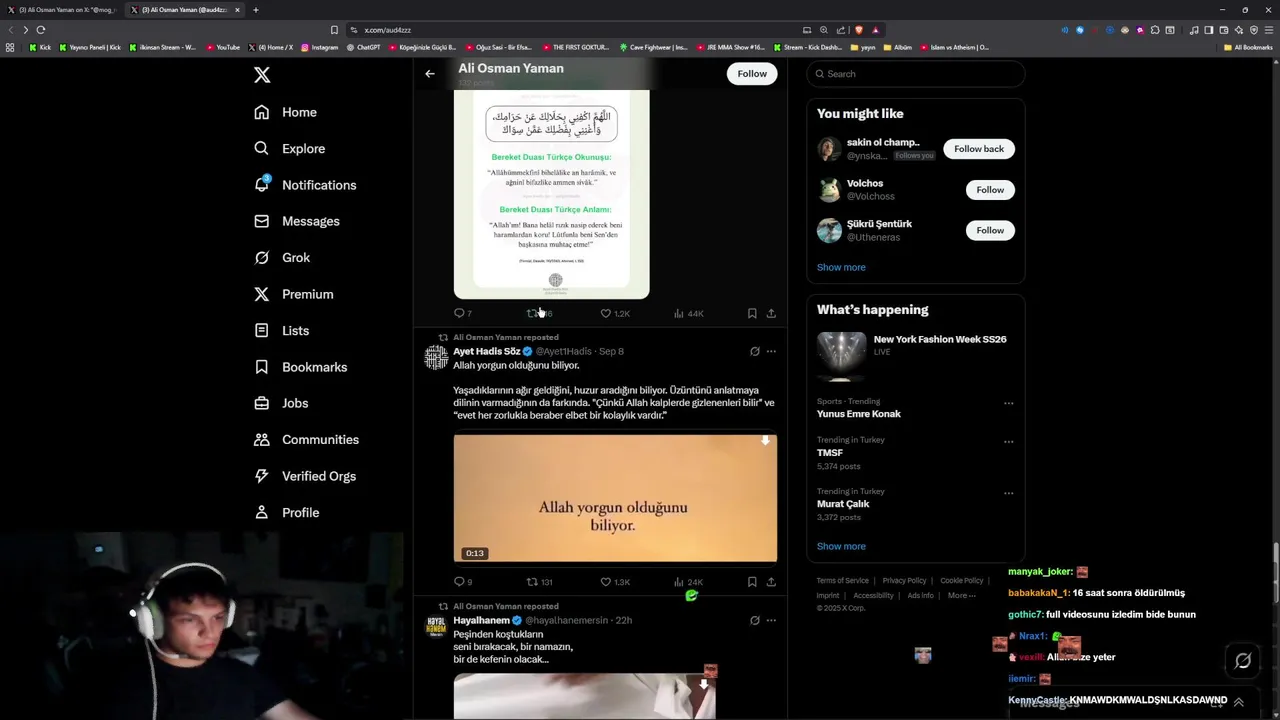
Task: Open Privacy Policy link
Action: (x=904, y=580)
